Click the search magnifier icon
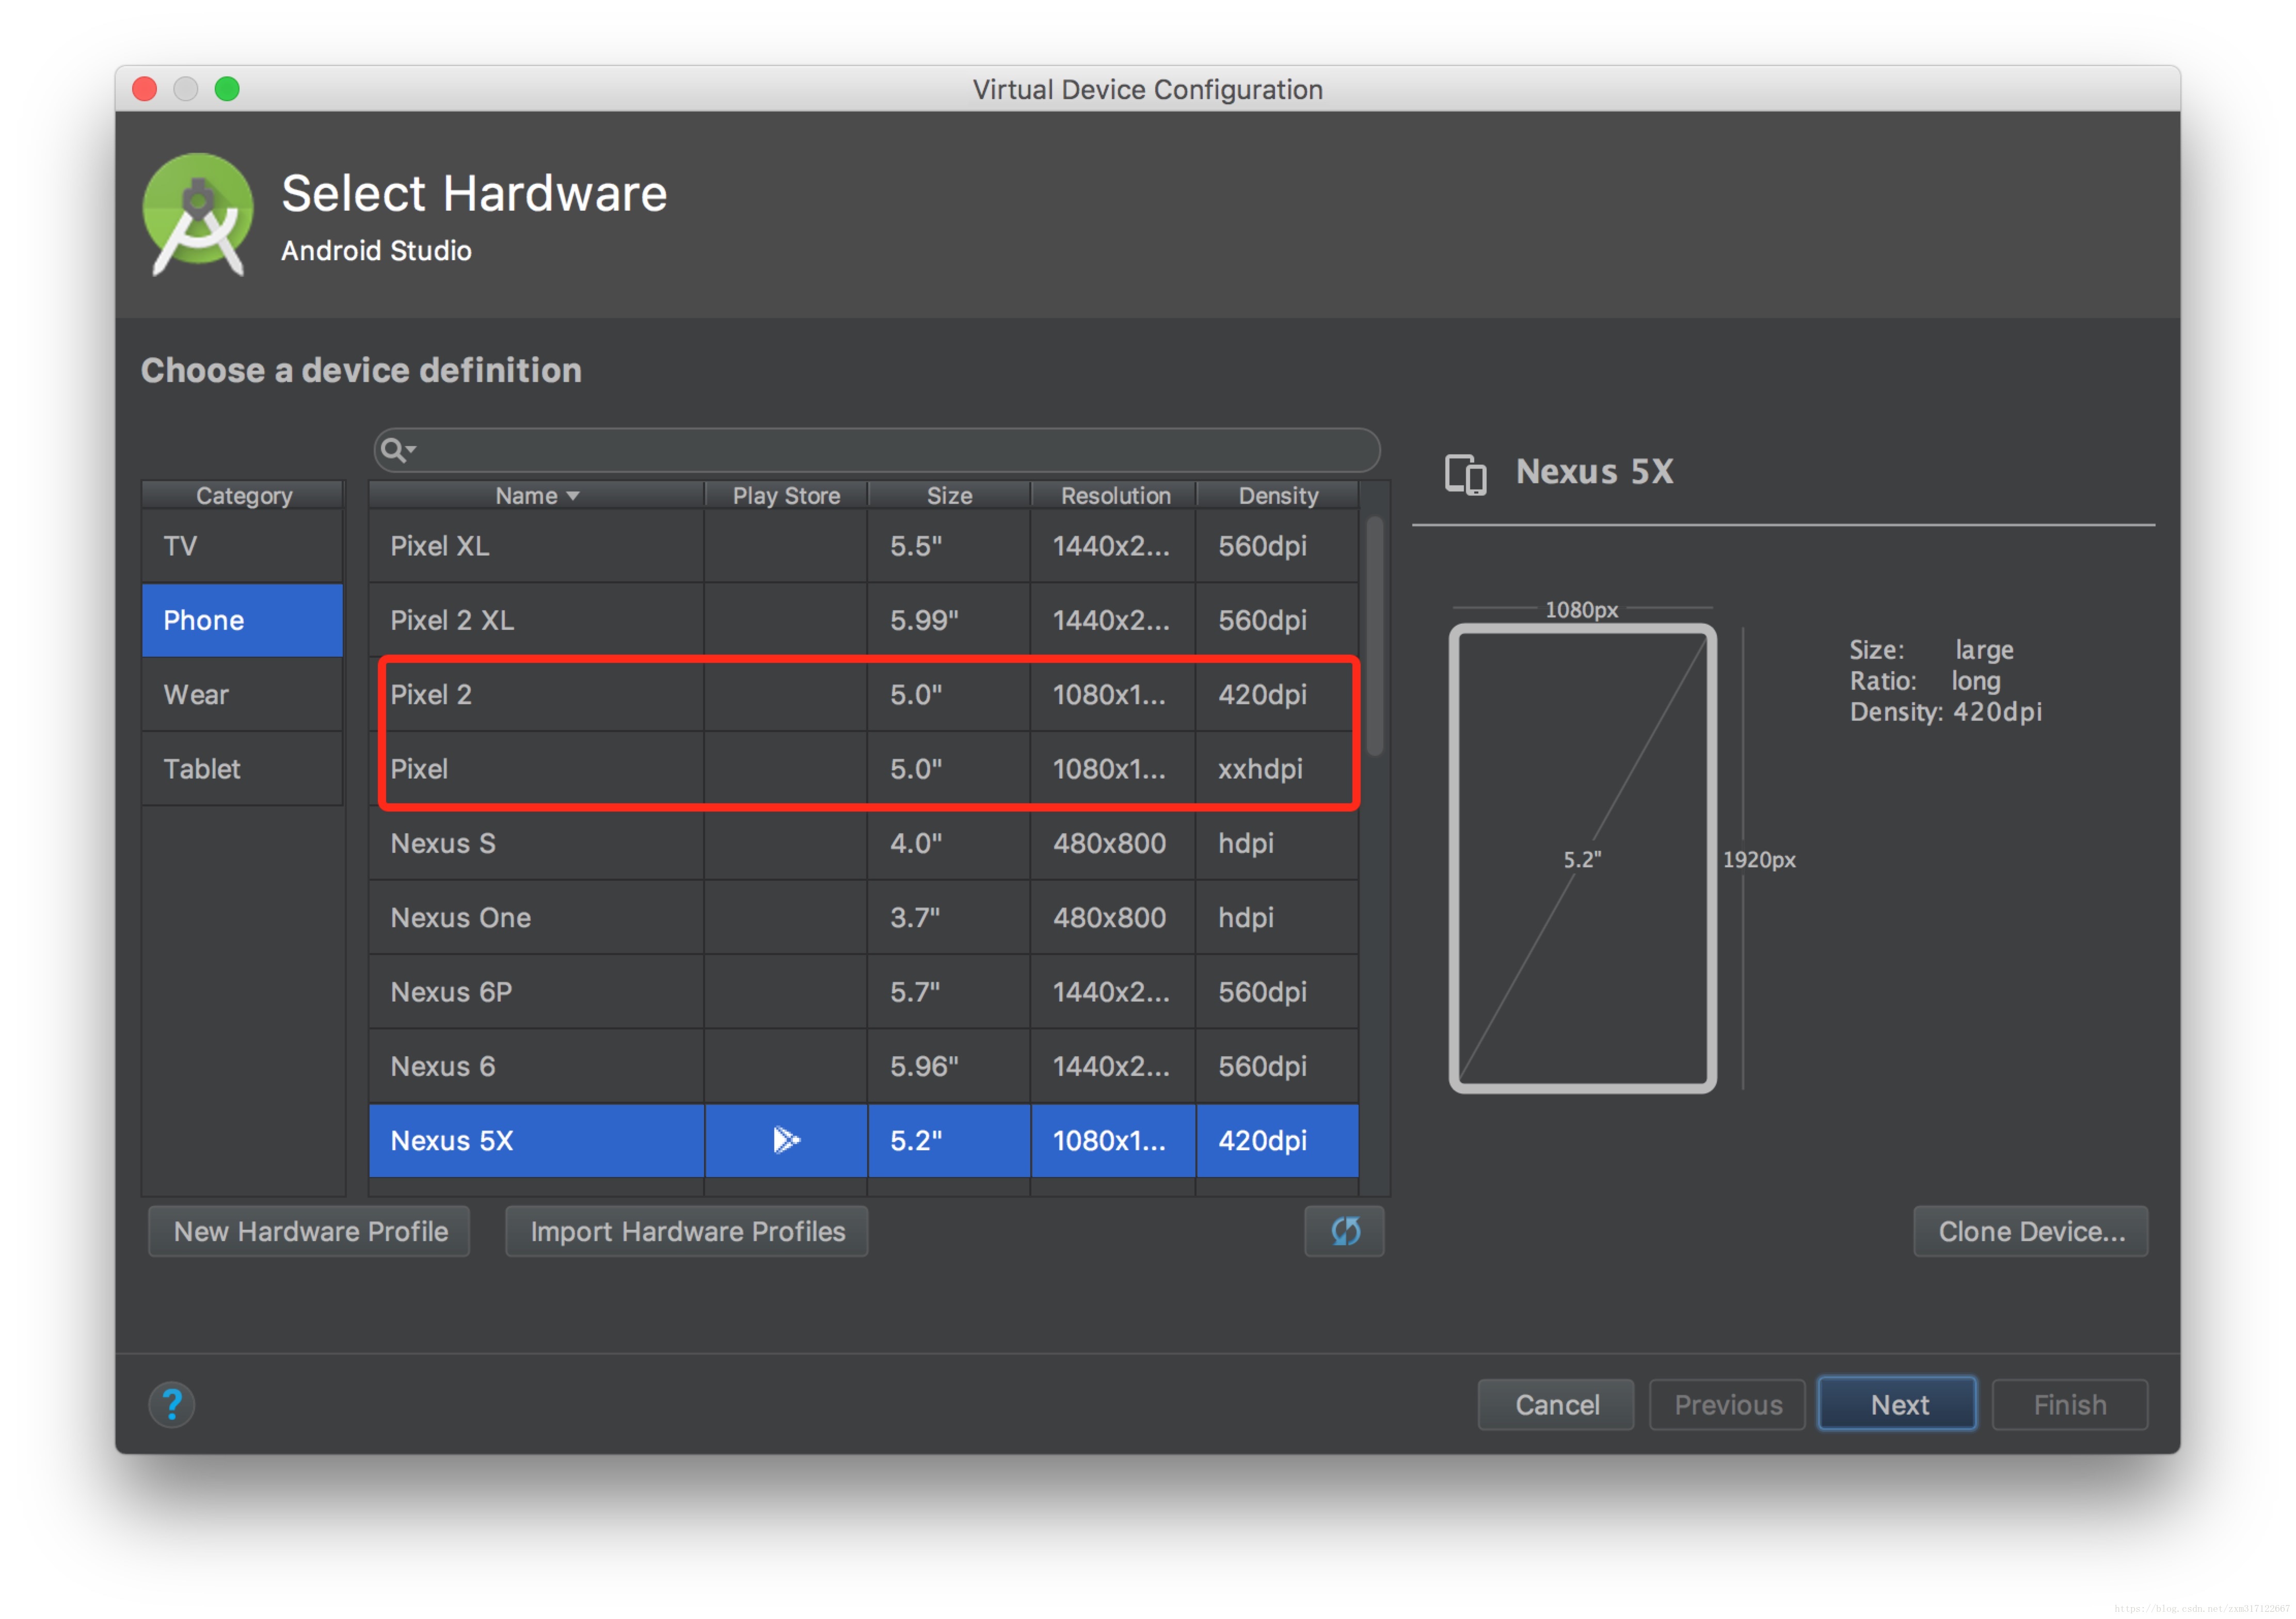The width and height of the screenshot is (2296, 1619). pyautogui.click(x=392, y=450)
